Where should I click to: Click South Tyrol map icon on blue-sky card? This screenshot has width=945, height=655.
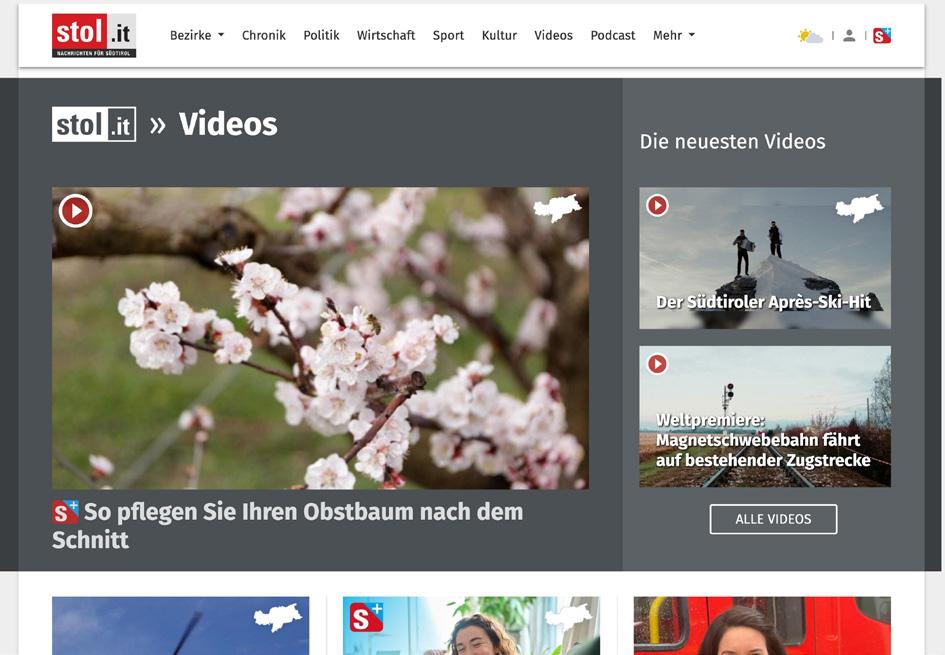278,618
